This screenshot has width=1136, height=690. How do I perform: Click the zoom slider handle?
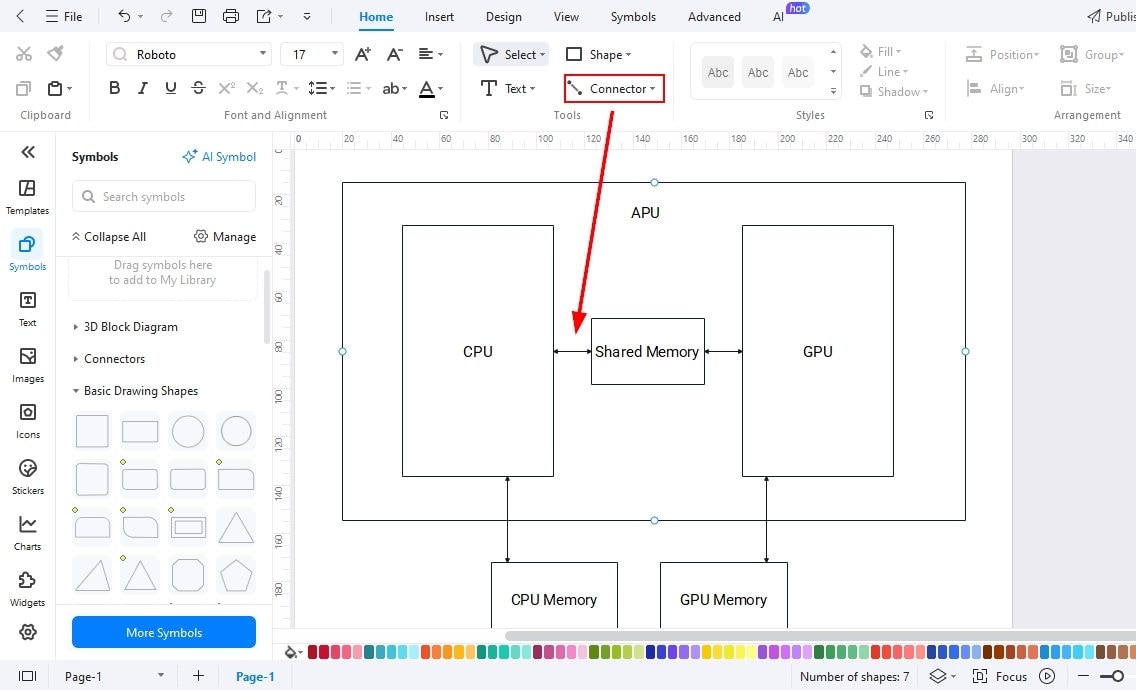tap(1117, 676)
